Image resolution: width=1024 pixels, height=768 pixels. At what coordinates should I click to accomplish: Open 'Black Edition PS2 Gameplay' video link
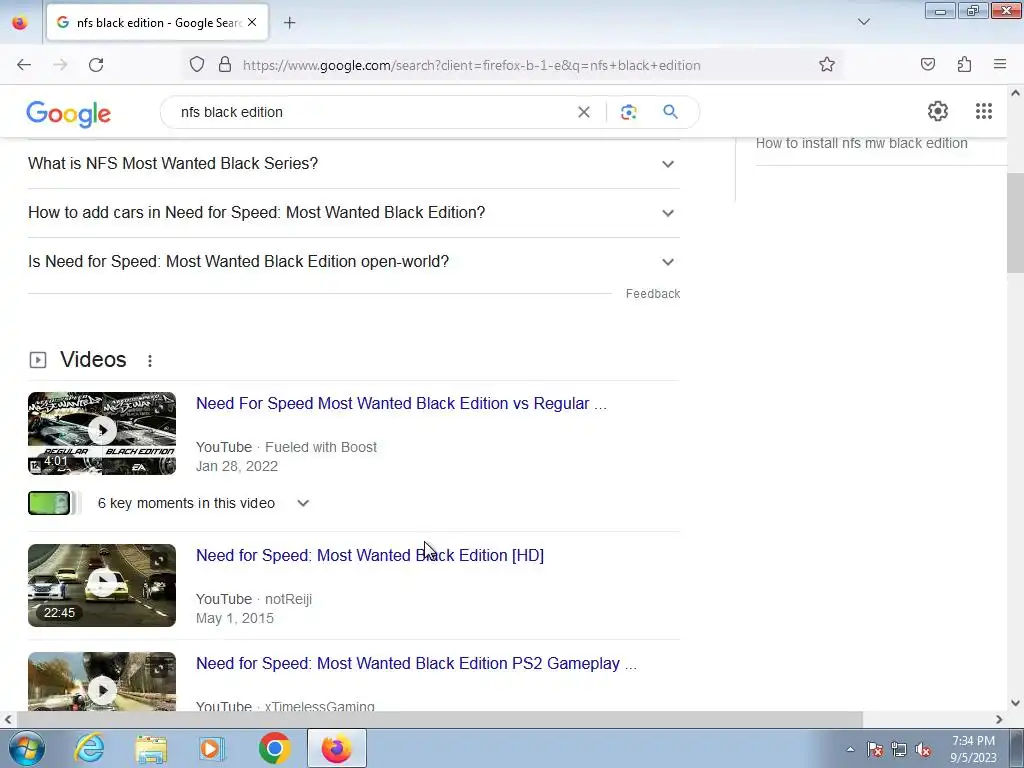tap(416, 664)
